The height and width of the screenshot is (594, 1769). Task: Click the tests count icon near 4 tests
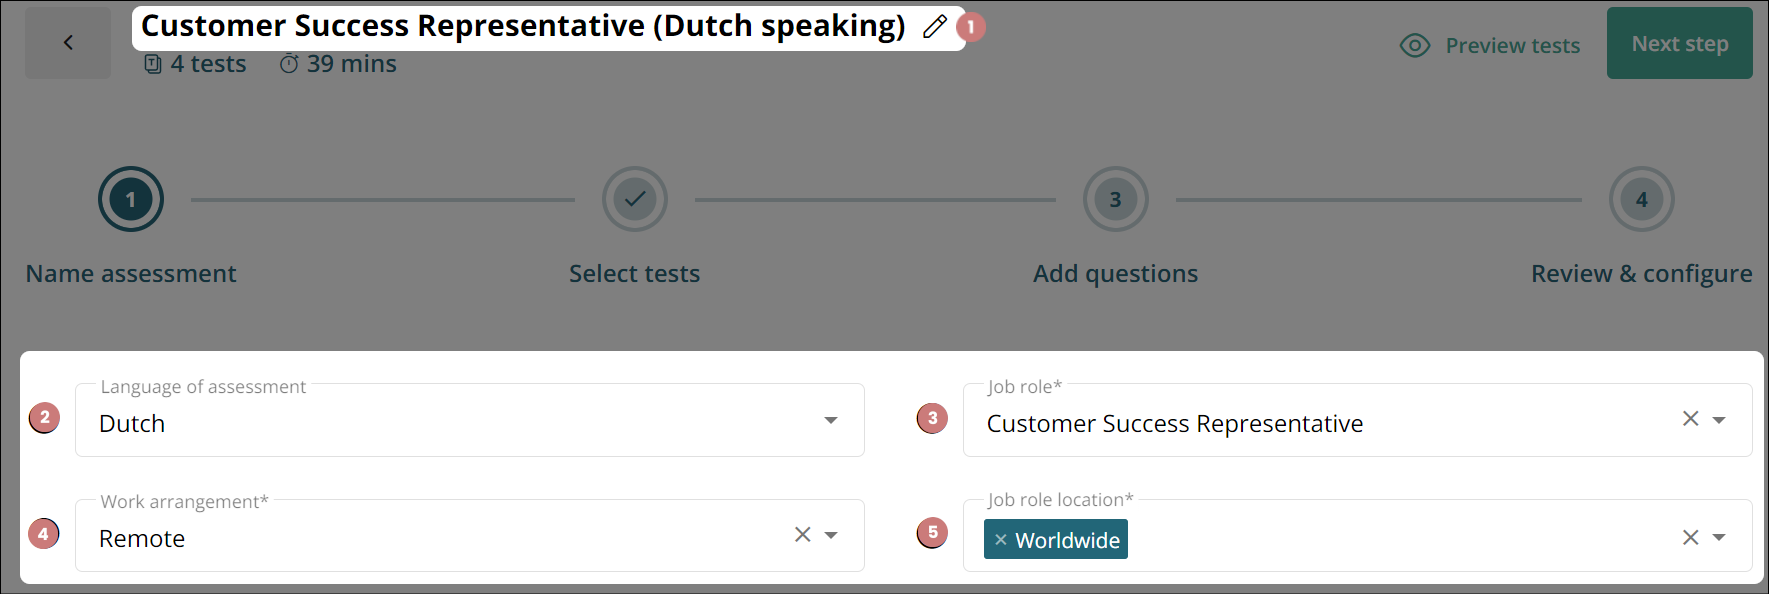point(151,63)
